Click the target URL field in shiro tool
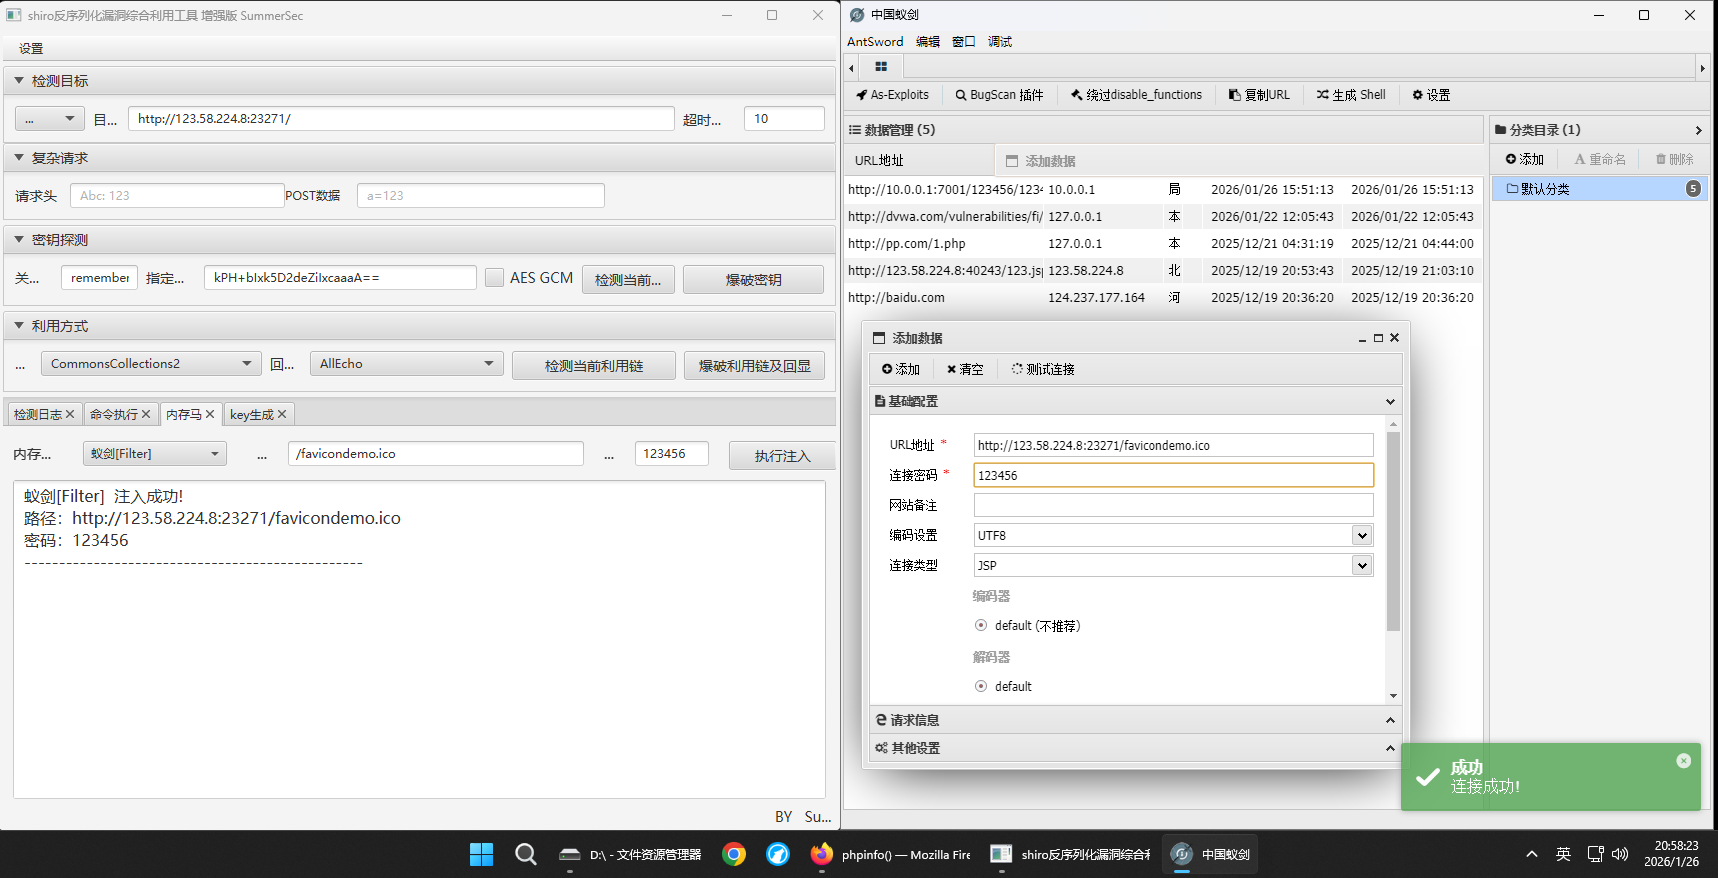This screenshot has width=1718, height=878. click(401, 118)
